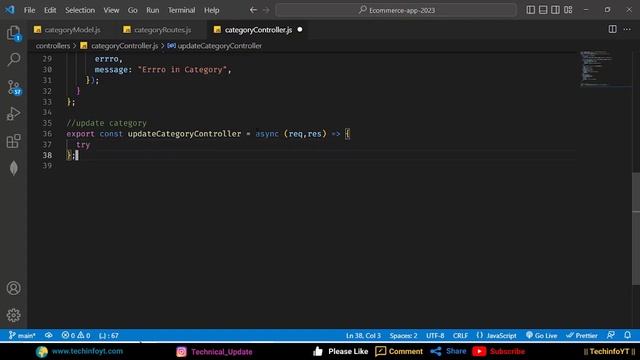This screenshot has width=640, height=360.
Task: Toggle primary side bar layout icon
Action: [530, 10]
